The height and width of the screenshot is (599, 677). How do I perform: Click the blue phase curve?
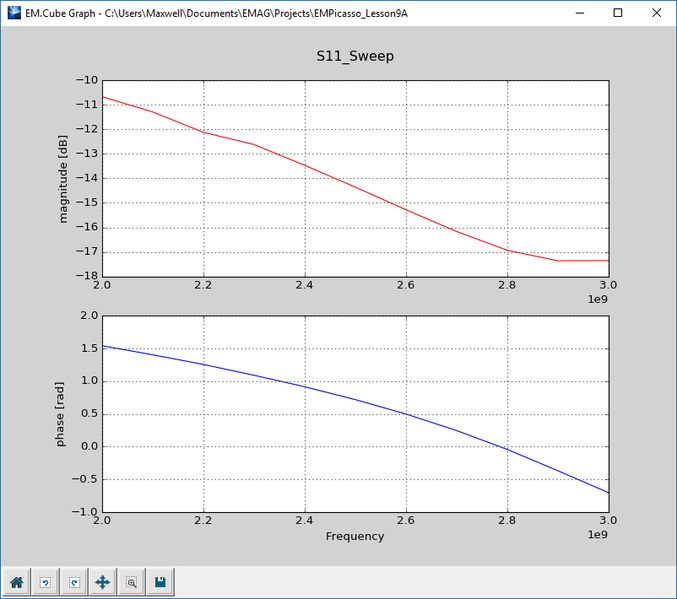pos(355,400)
